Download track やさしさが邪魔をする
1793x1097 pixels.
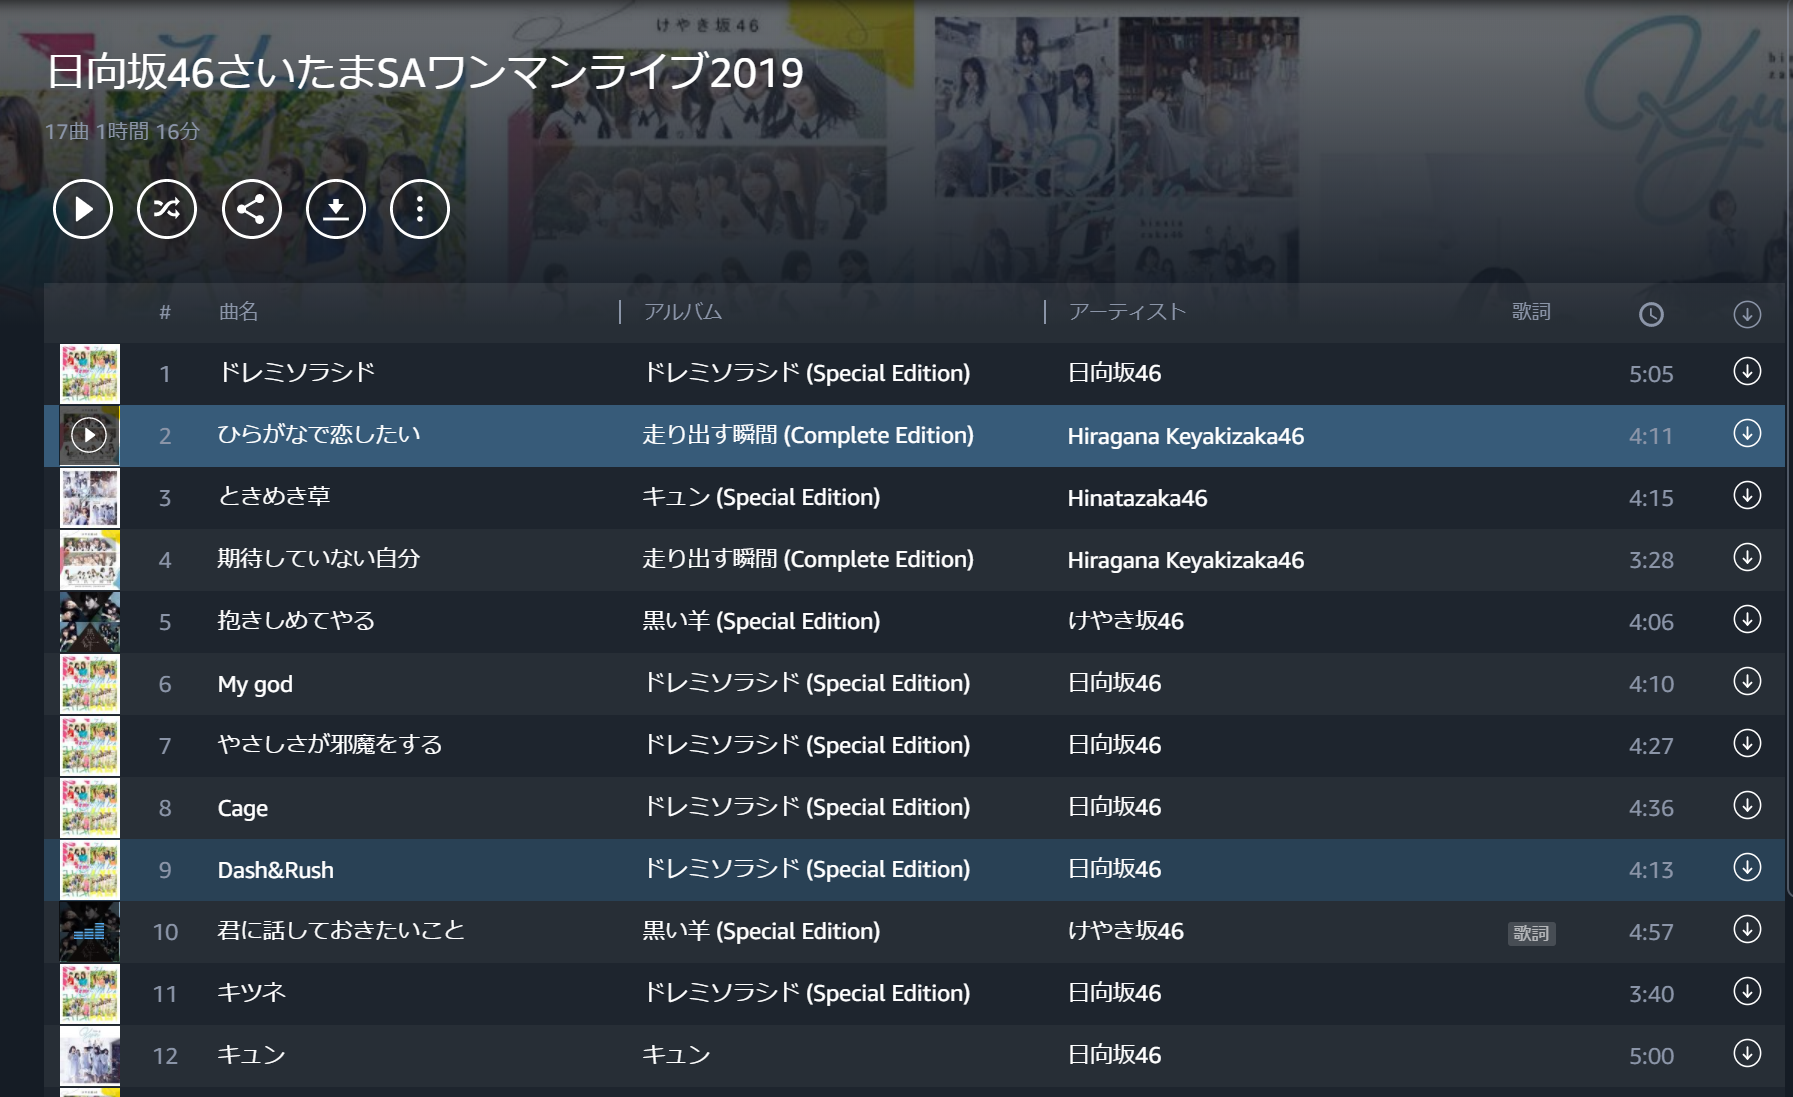(x=1747, y=743)
